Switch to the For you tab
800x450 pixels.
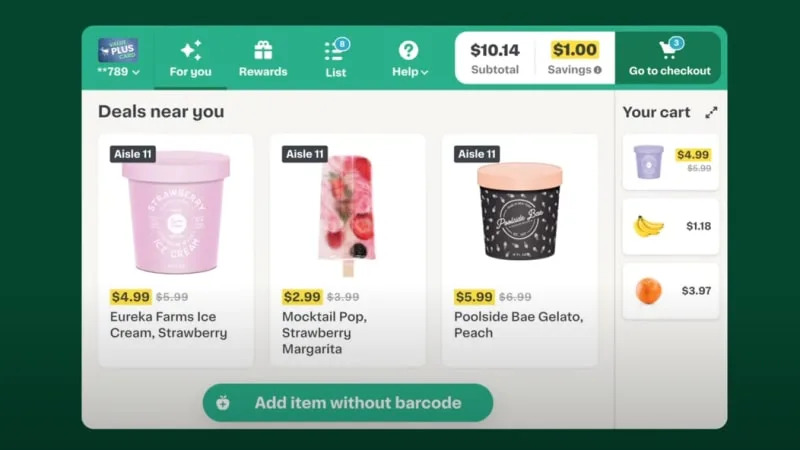pyautogui.click(x=190, y=59)
